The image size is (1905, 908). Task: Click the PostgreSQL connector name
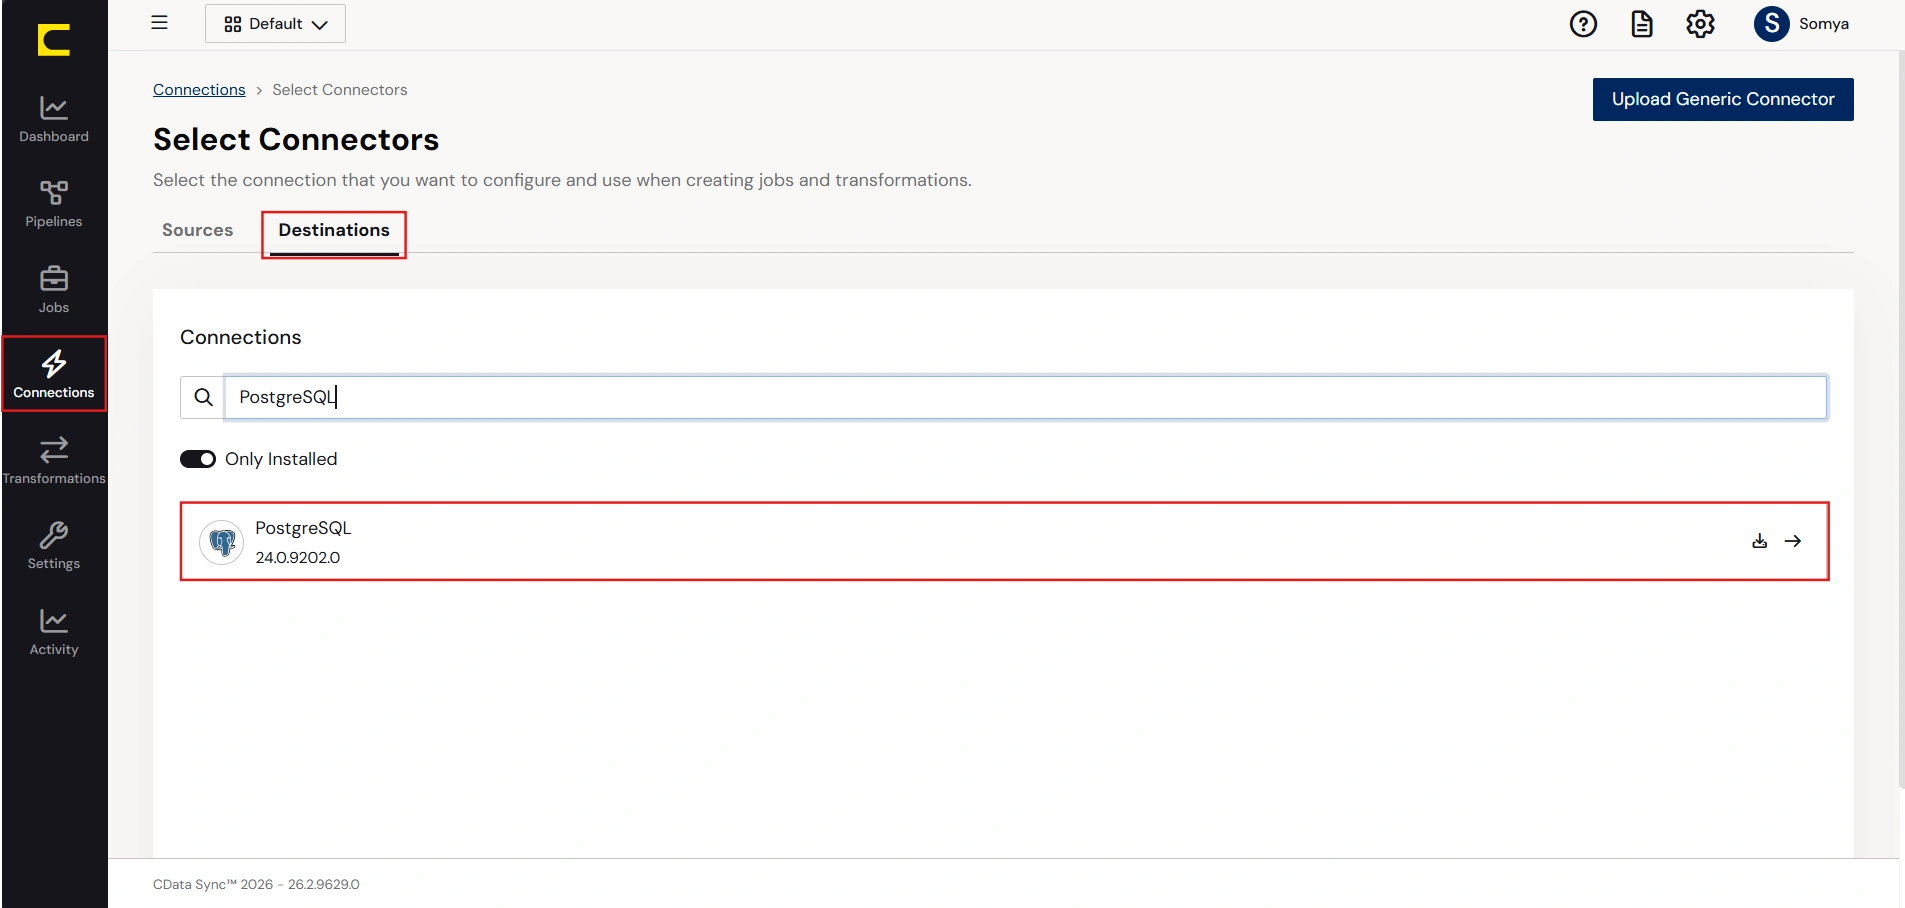click(303, 528)
